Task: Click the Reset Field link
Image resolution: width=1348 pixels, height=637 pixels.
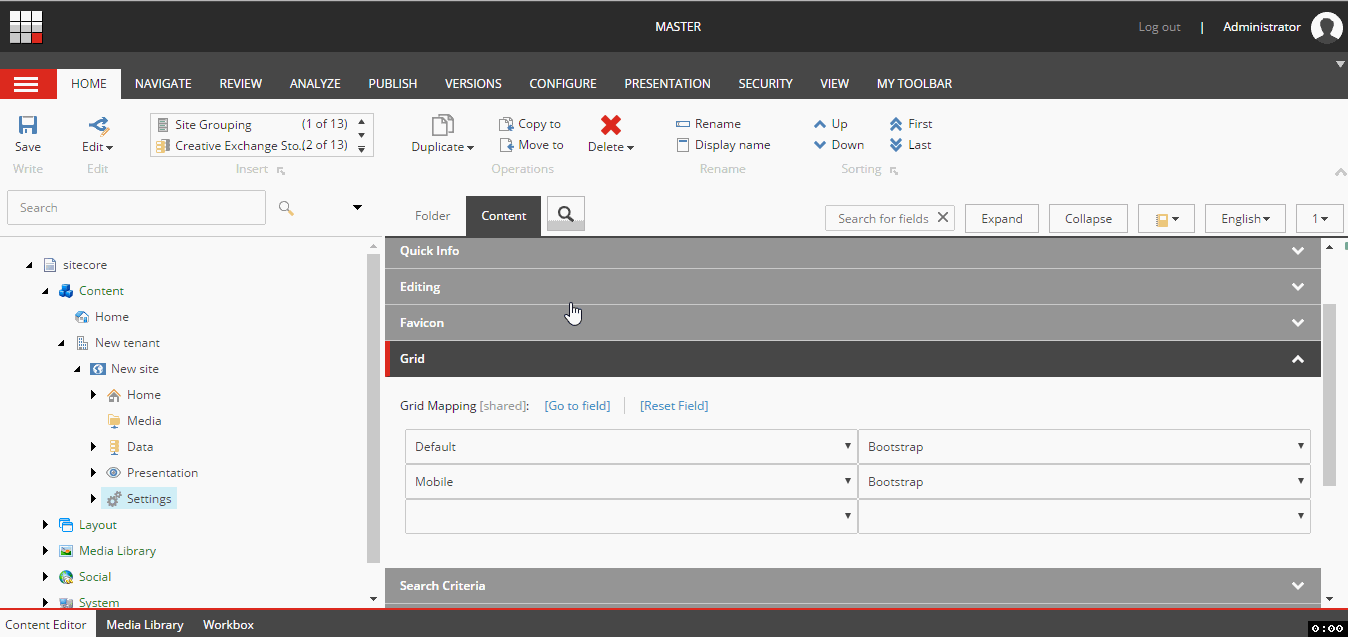Action: tap(674, 406)
